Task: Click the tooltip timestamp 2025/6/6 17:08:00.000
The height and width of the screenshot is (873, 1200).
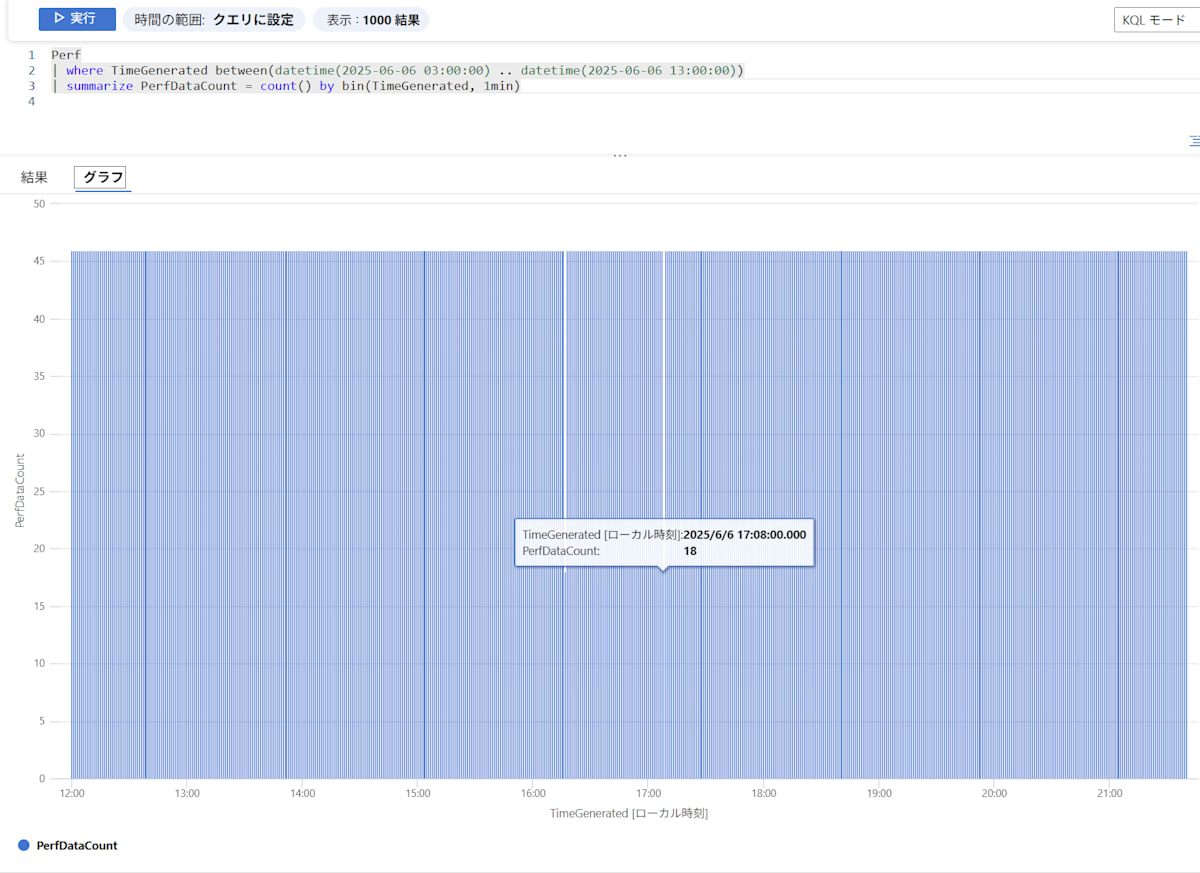Action: click(744, 535)
